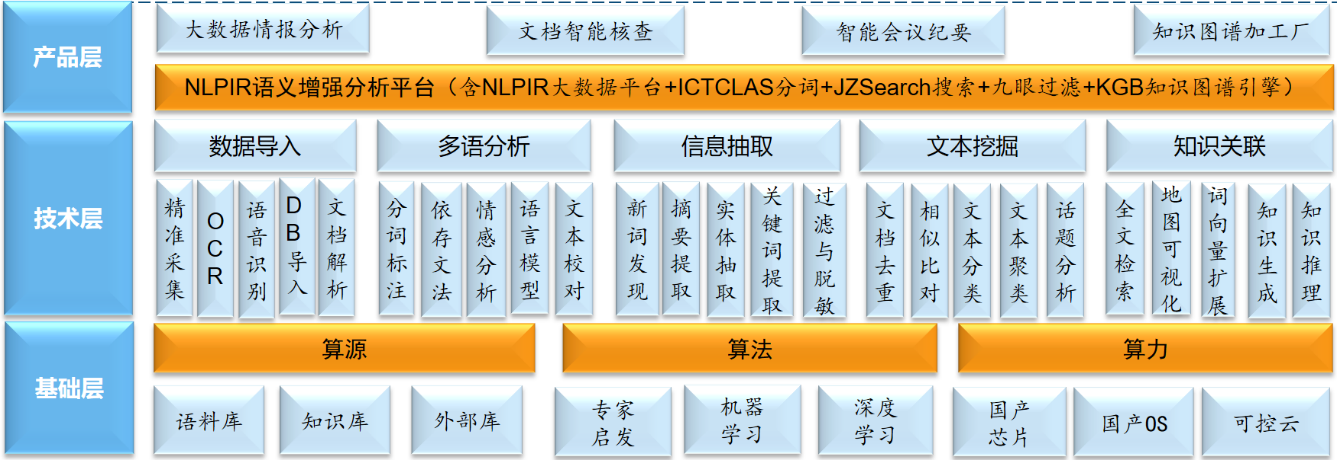1337x460 pixels.
Task: Click the 相似比对 box
Action: pos(929,250)
